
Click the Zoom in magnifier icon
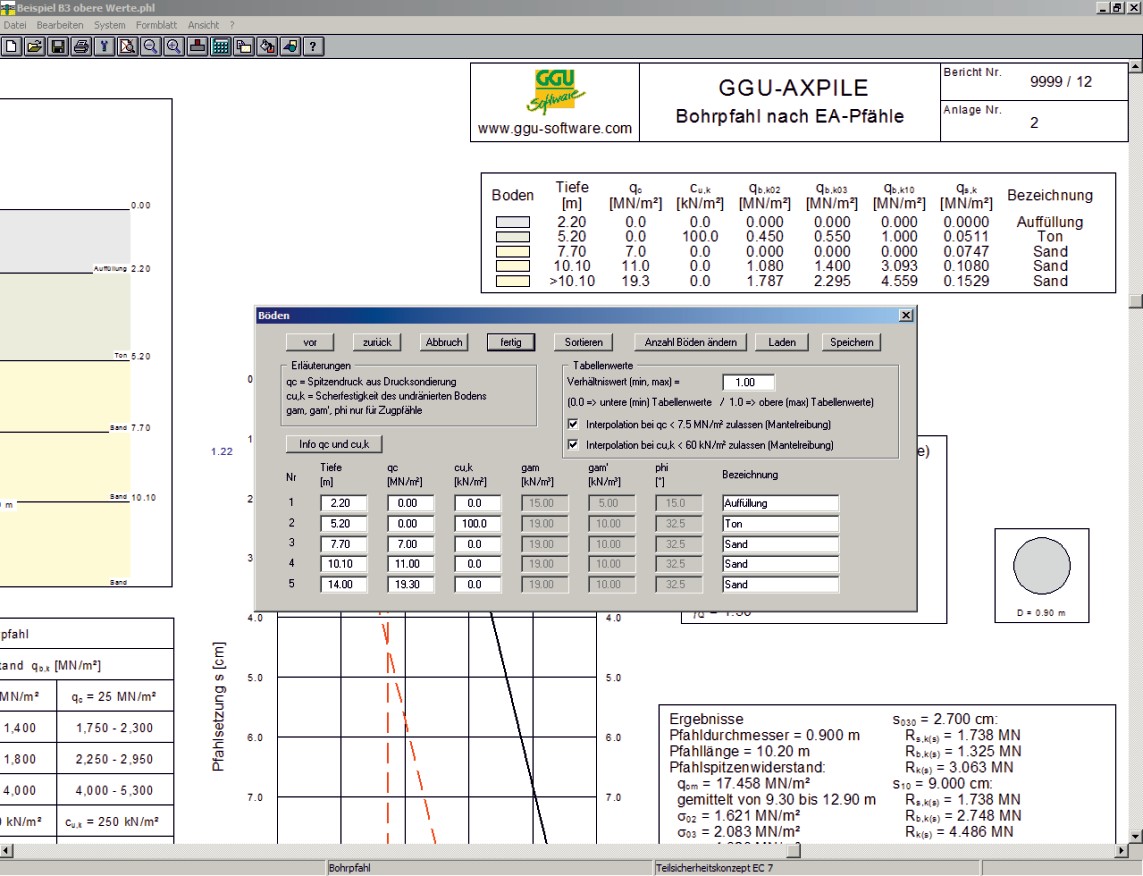click(174, 47)
